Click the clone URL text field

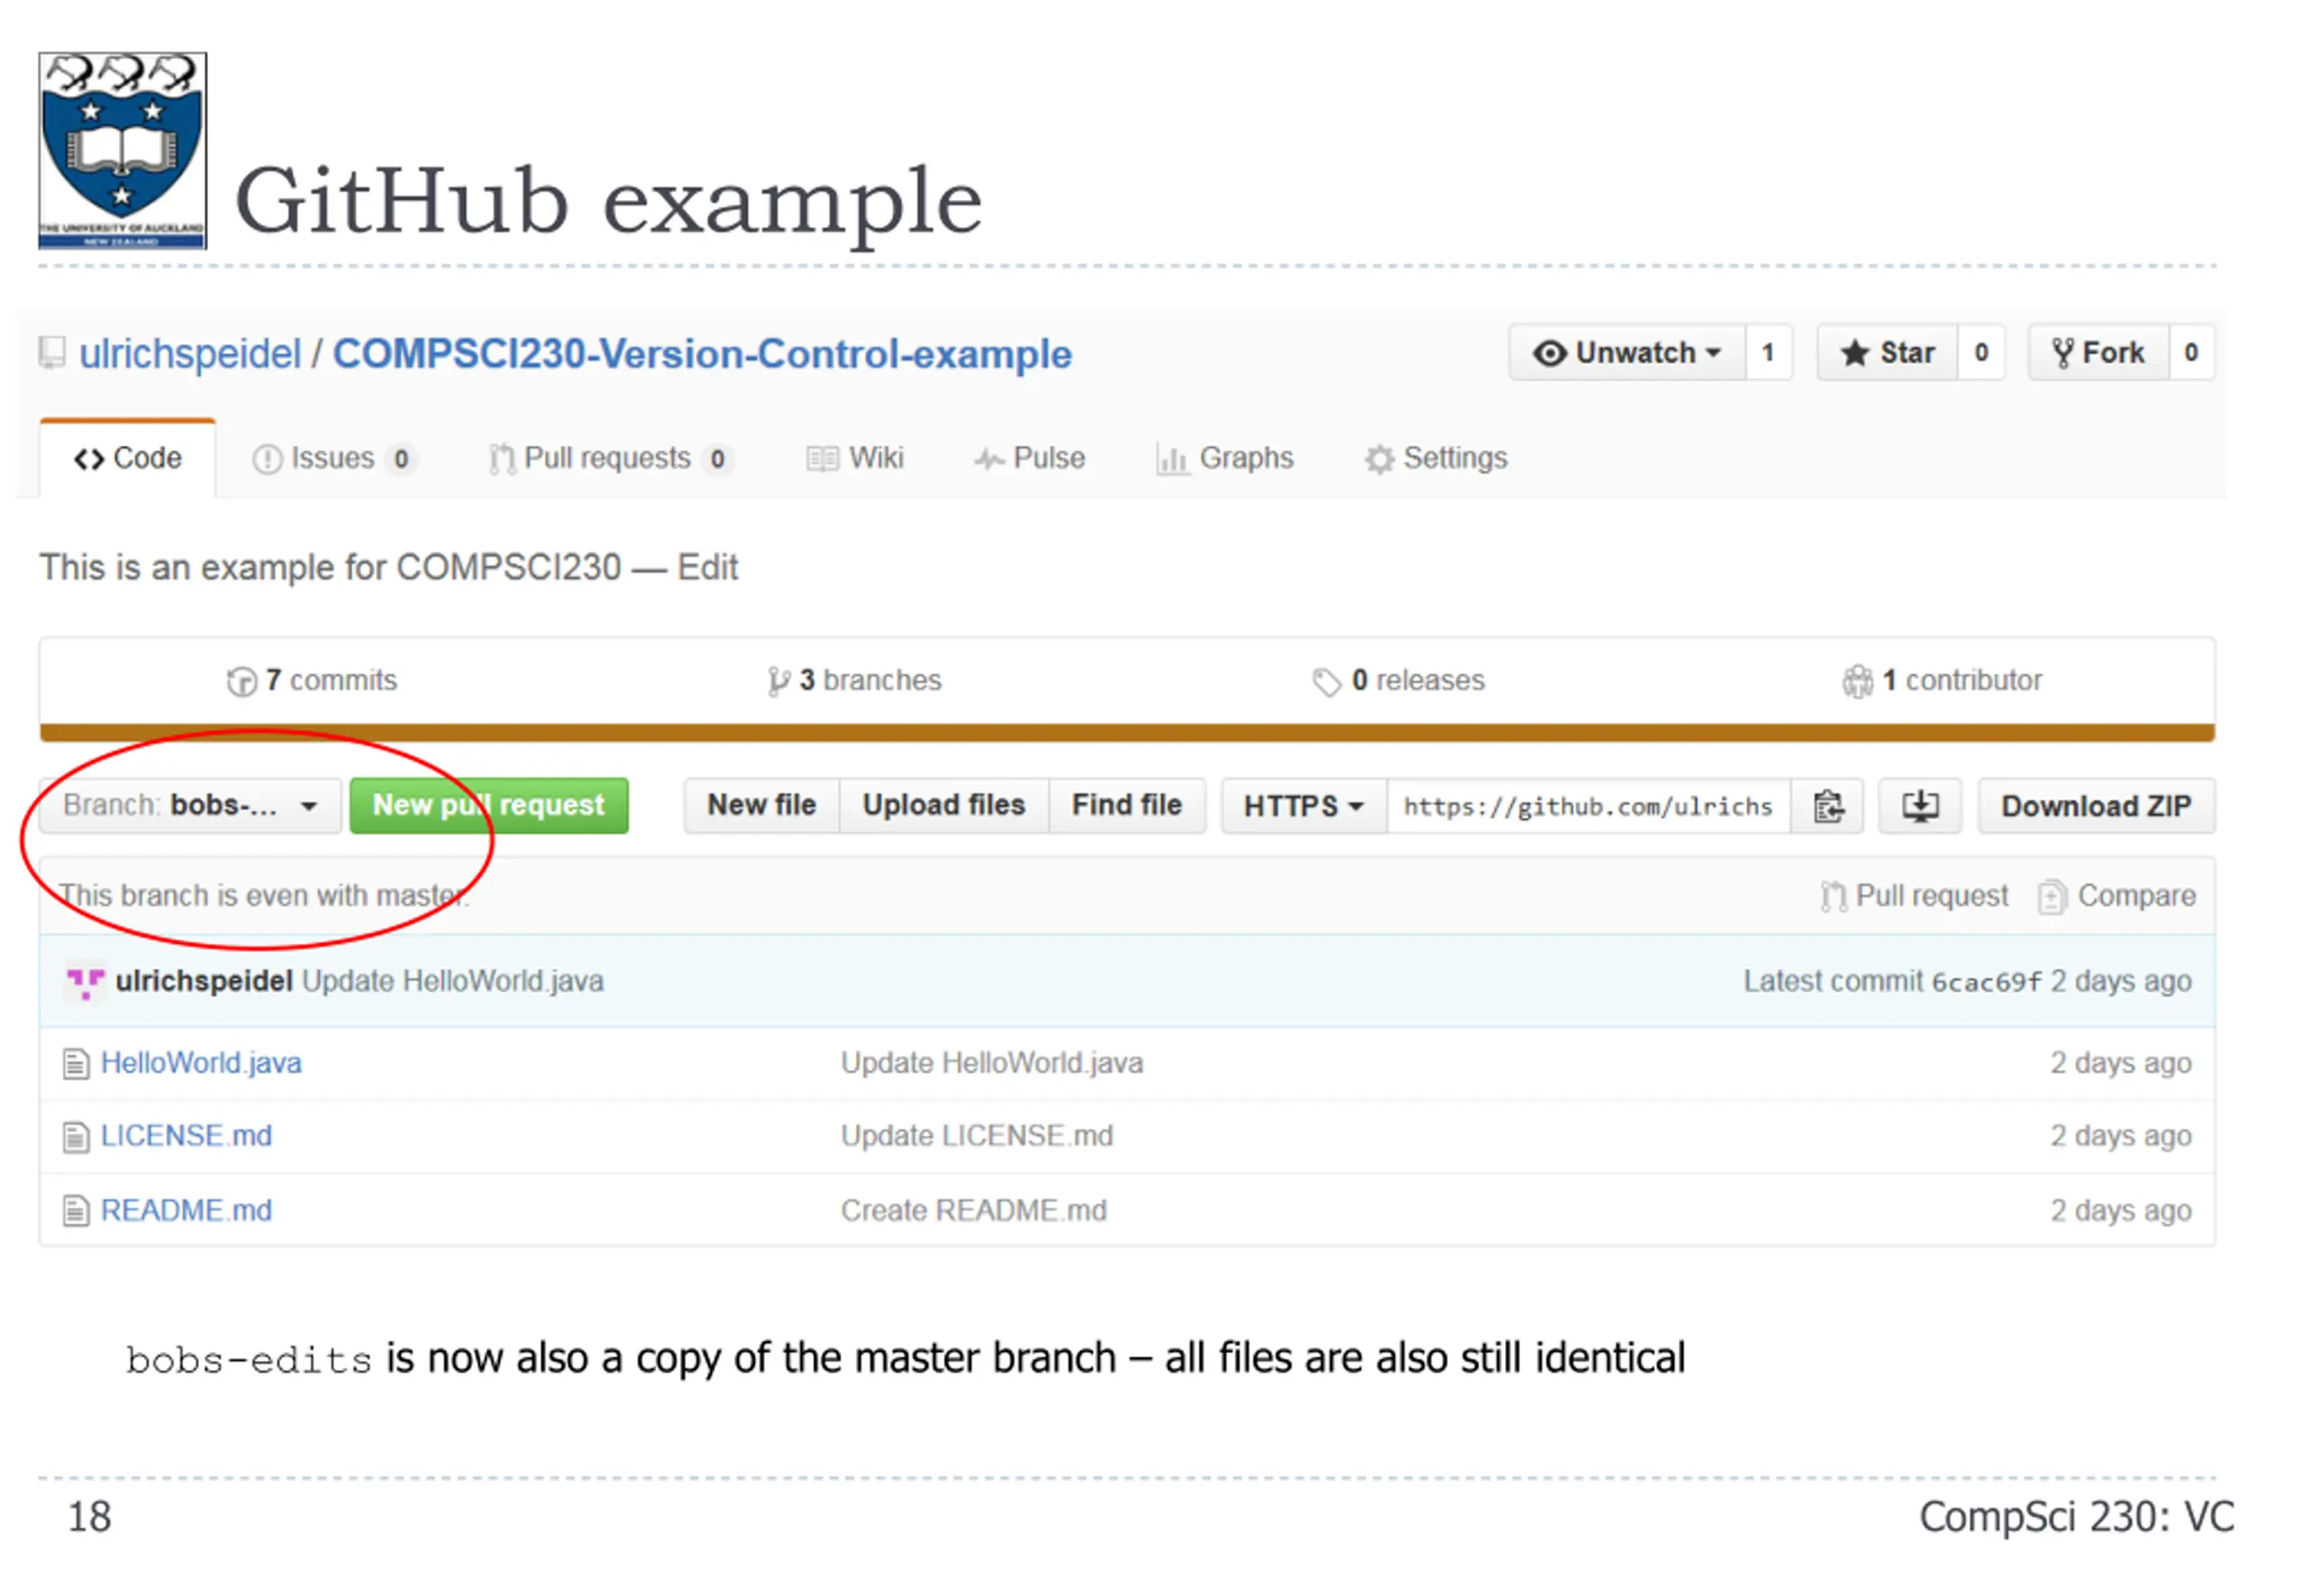coord(1588,806)
